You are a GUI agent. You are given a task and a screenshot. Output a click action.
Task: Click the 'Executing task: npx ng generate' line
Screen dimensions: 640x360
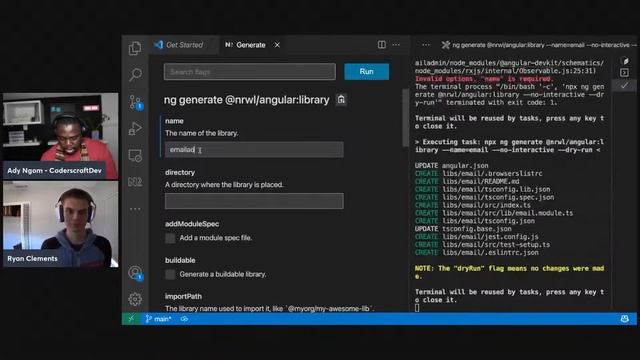[509, 146]
